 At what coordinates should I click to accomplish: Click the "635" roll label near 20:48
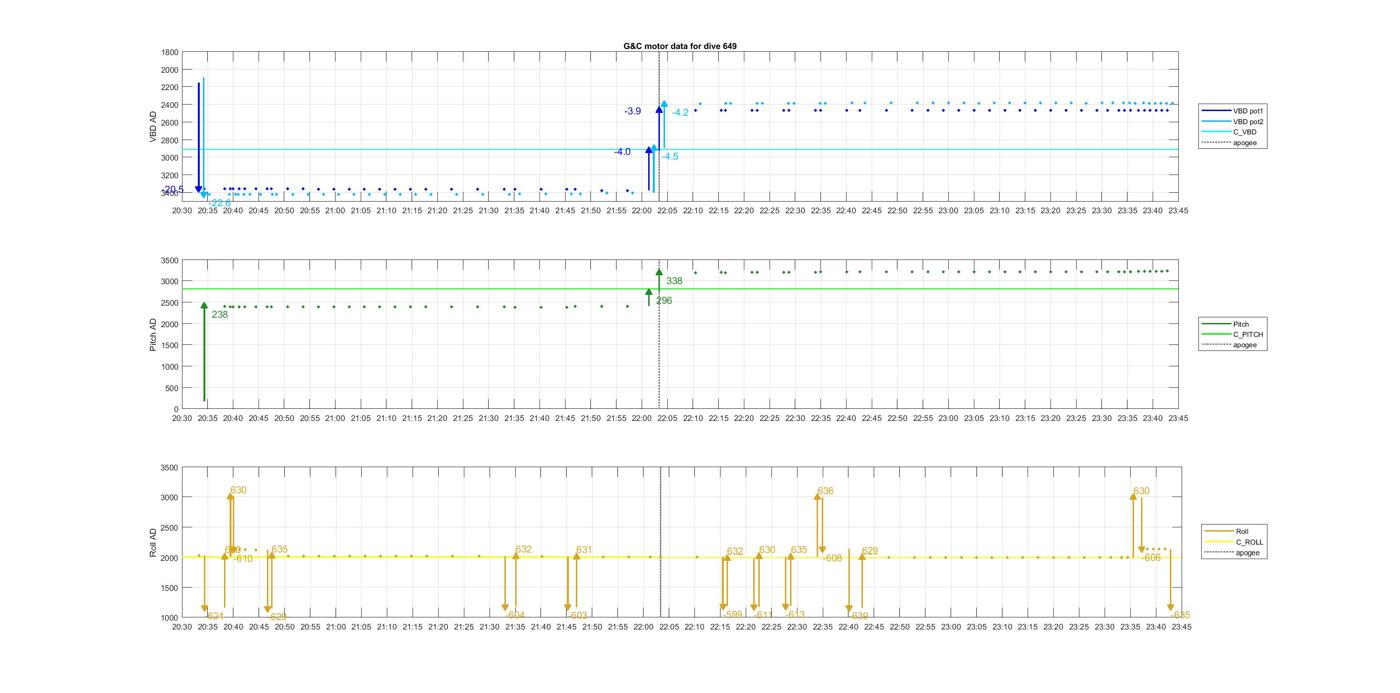click(280, 550)
